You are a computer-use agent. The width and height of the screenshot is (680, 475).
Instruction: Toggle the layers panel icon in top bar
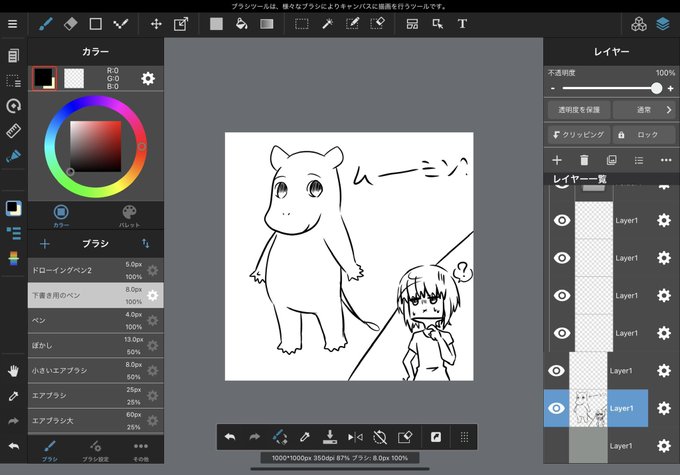pos(663,24)
